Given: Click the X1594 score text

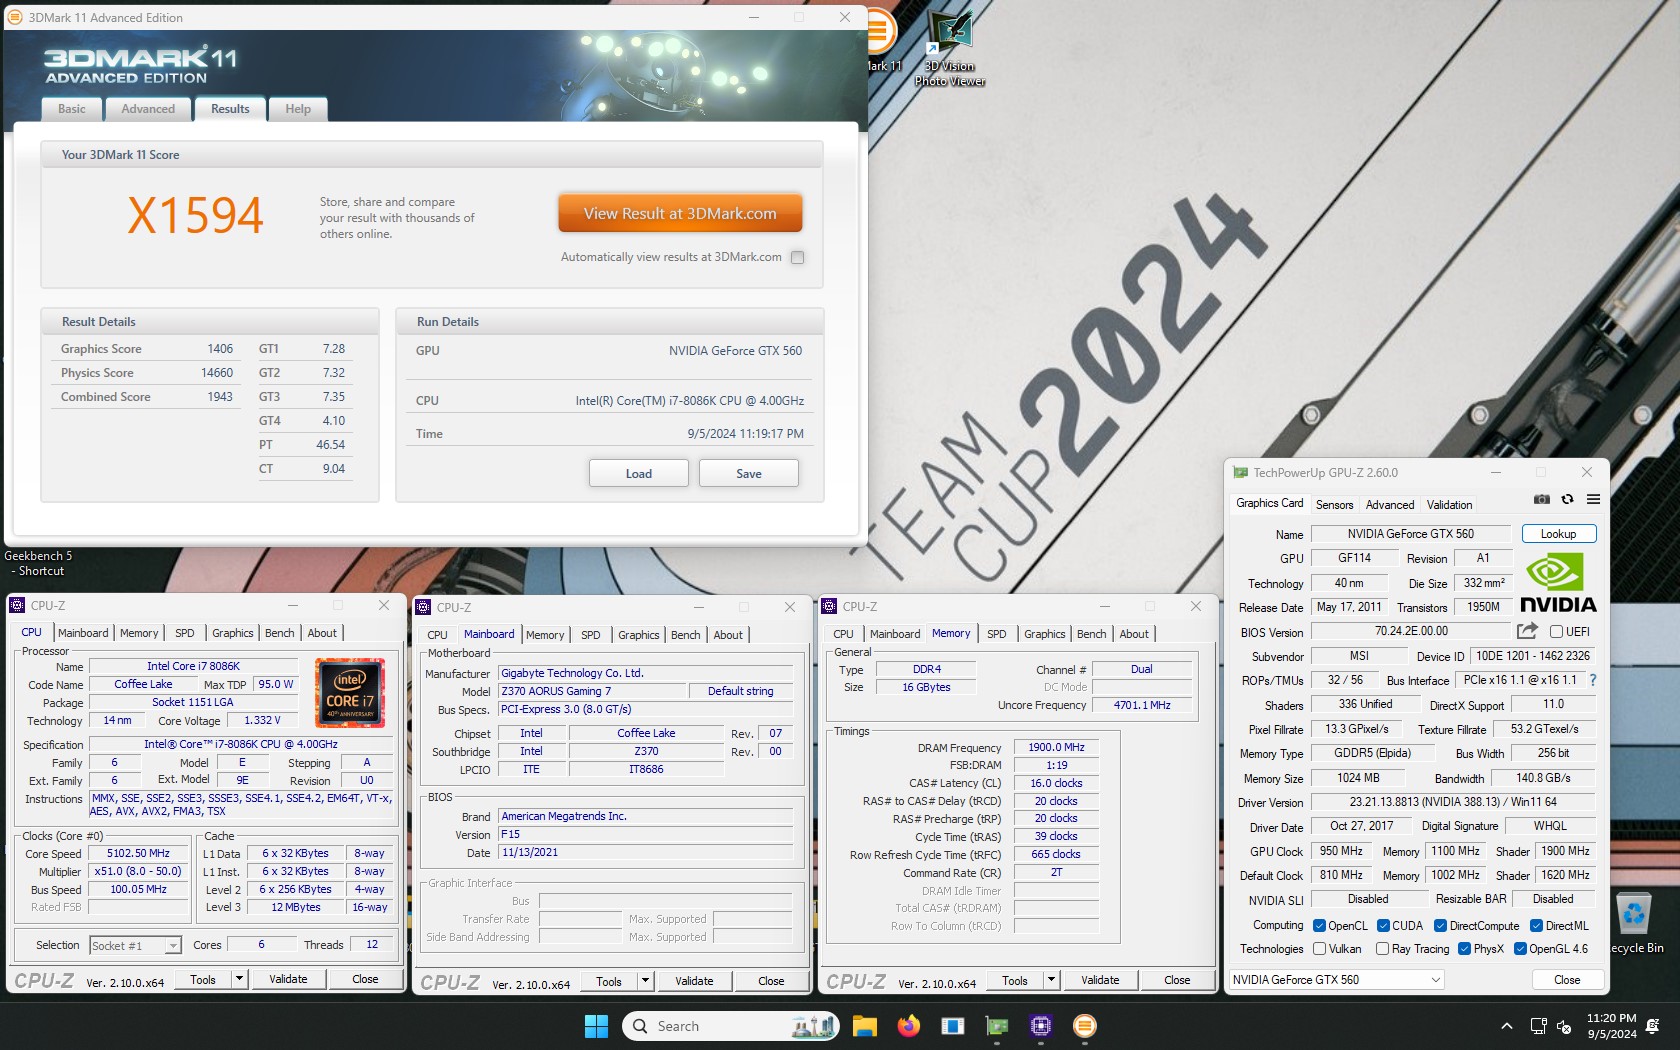Looking at the screenshot, I should (x=196, y=215).
